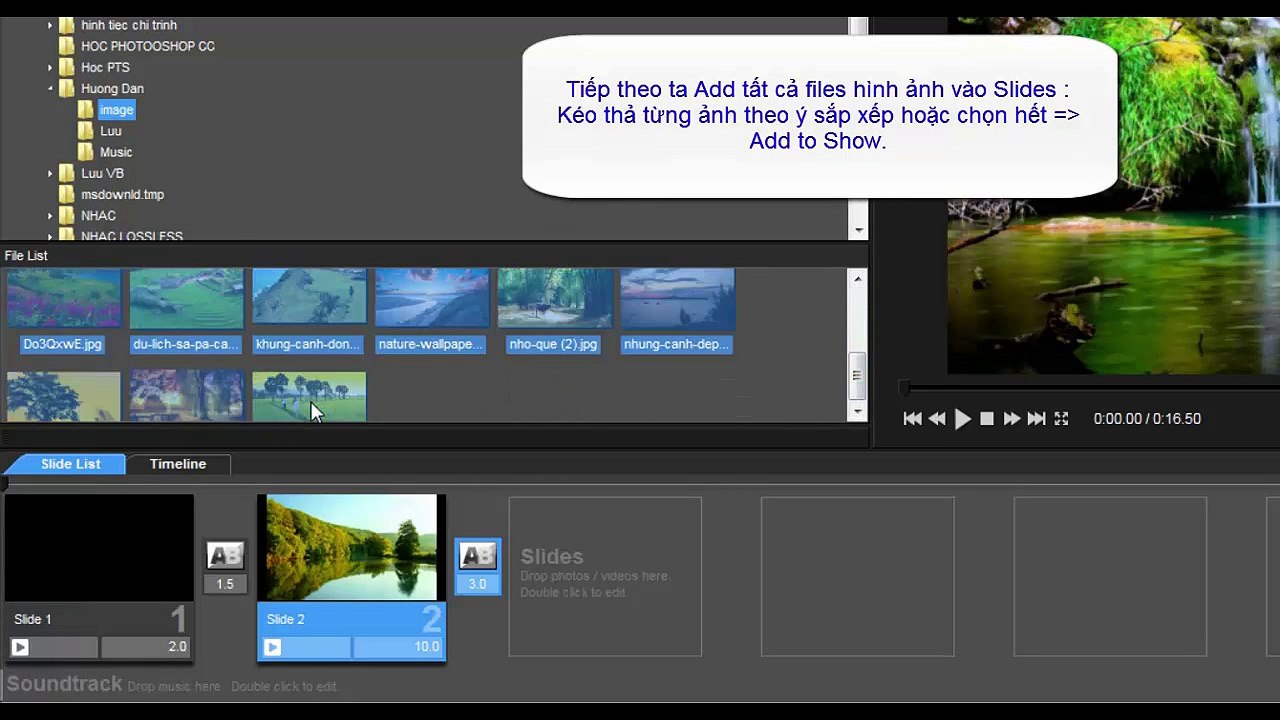Screen dimensions: 1280x720
Task: Click the File List panel header
Action: (434, 256)
